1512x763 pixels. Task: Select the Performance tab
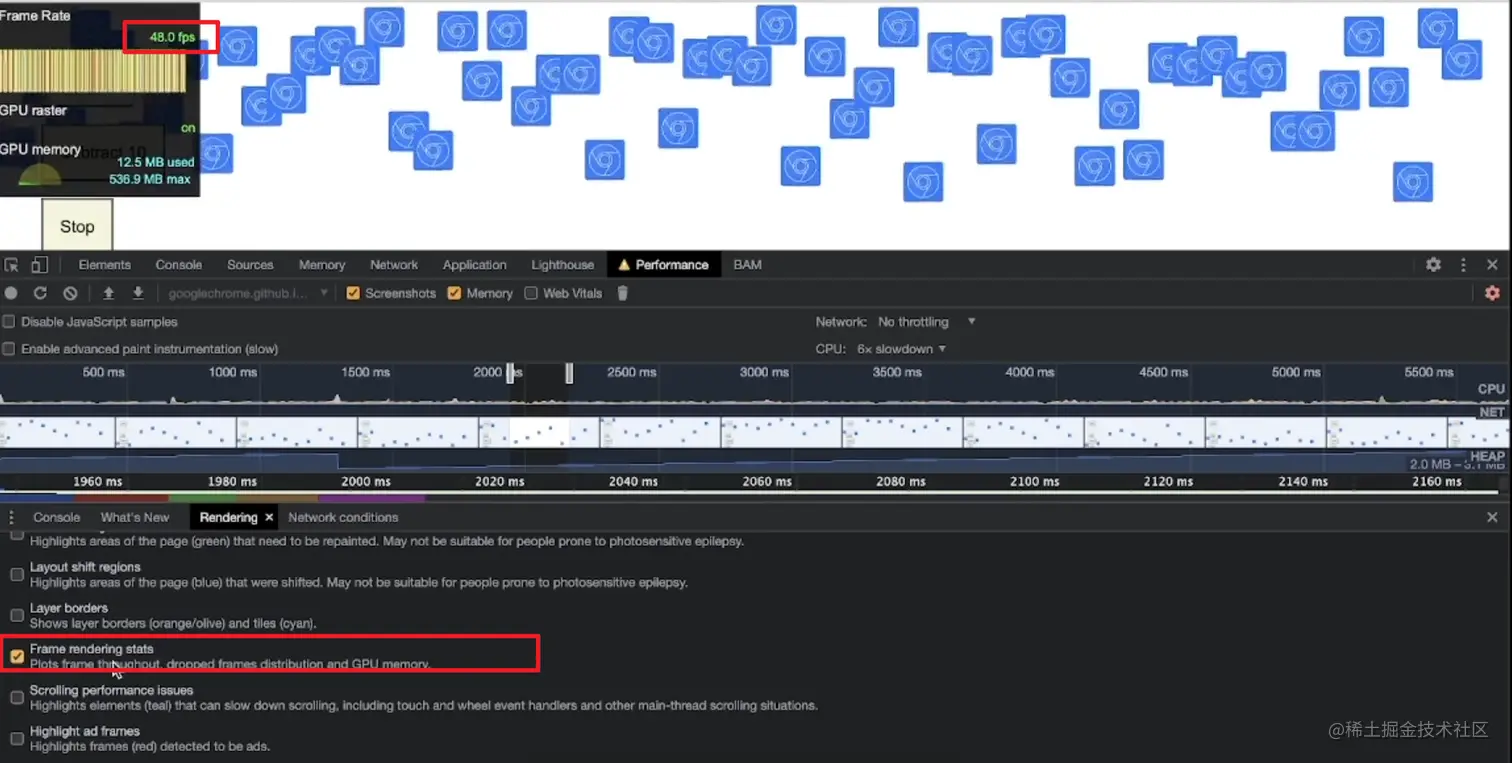pos(664,265)
